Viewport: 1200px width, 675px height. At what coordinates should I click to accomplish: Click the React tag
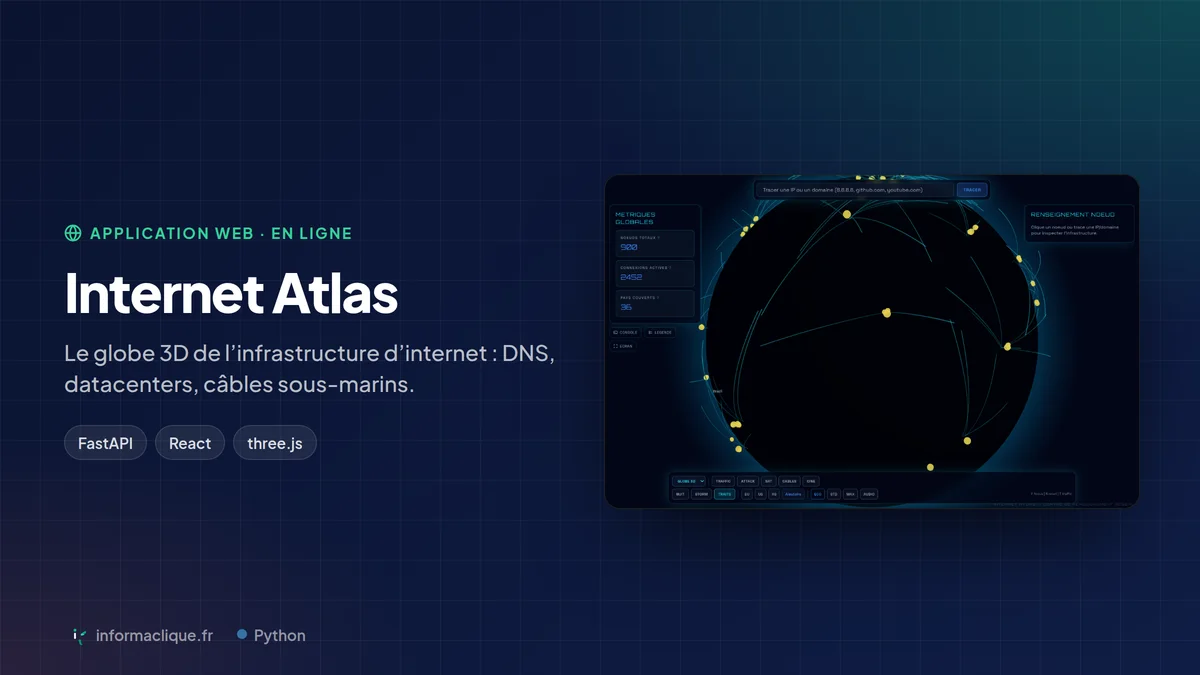click(x=190, y=443)
